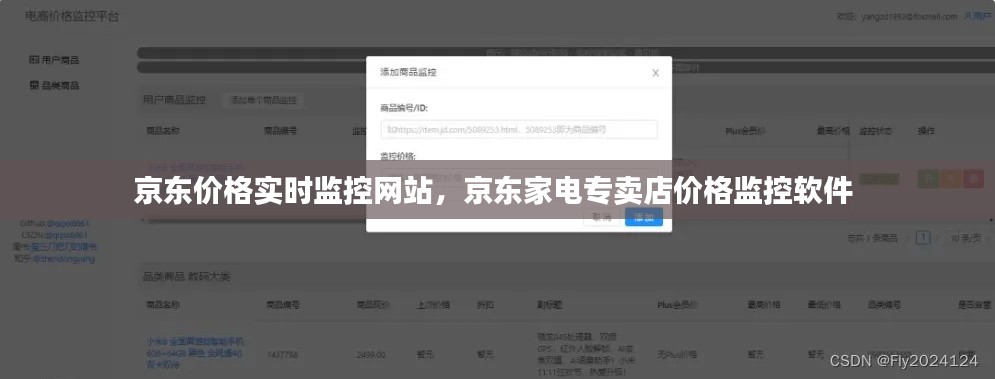995x379 pixels.
Task: Click the orange action icon in 操作 column
Action: 950,179
